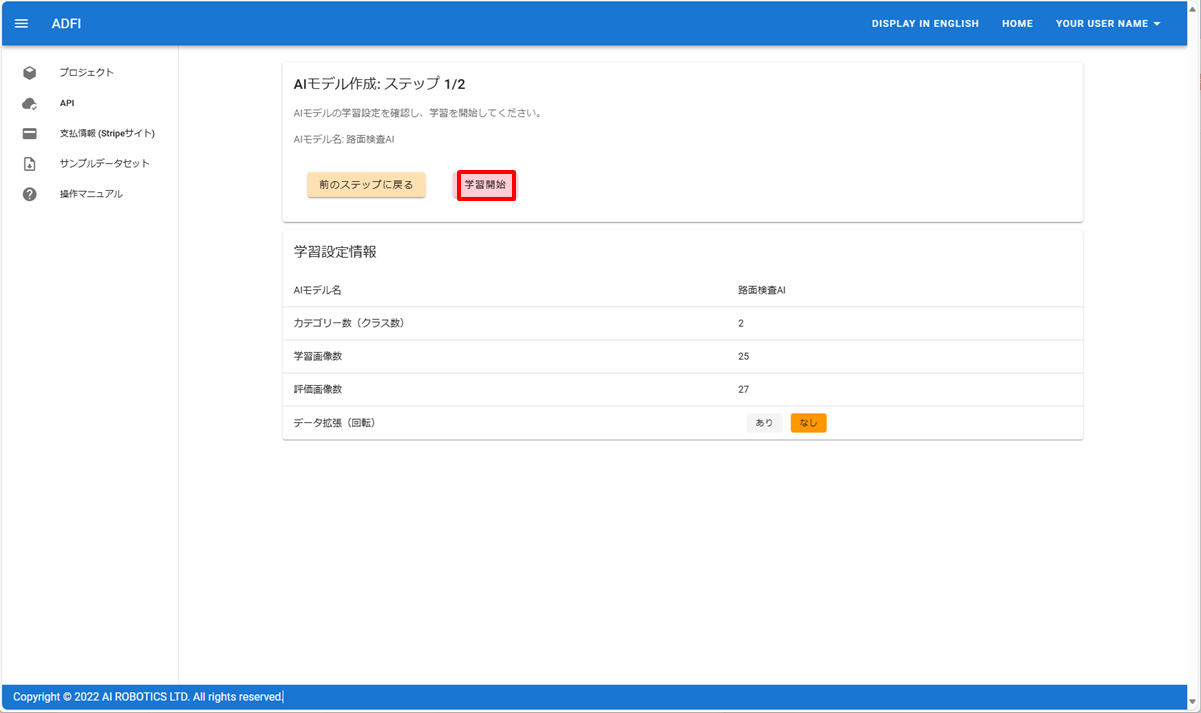The height and width of the screenshot is (713, 1201).
Task: Click DISPLAY IN ENGLISH link
Action: pos(925,24)
